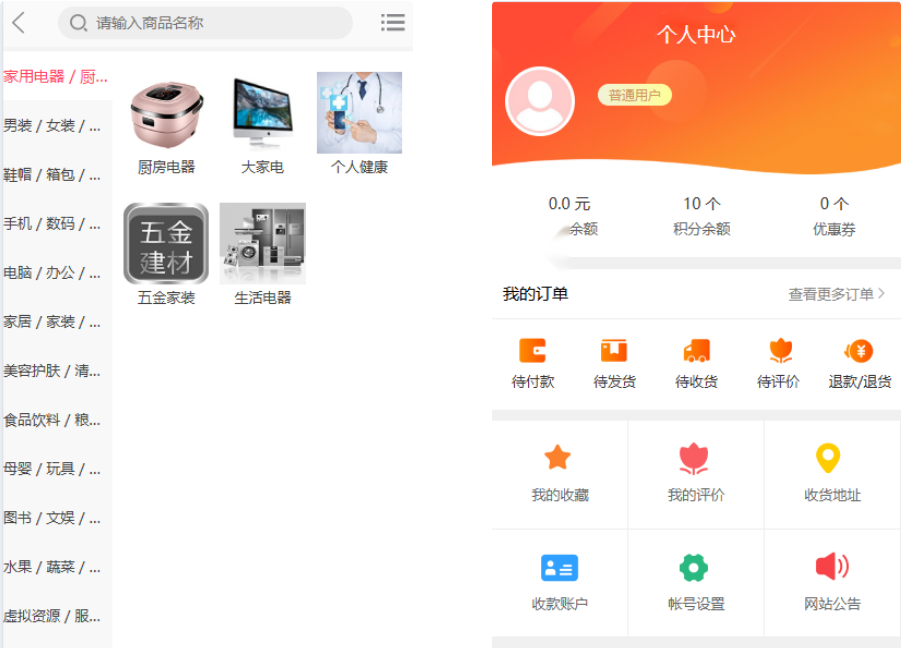Image resolution: width=904 pixels, height=648 pixels.
Task: Click the 普通用户 badge
Action: [634, 96]
